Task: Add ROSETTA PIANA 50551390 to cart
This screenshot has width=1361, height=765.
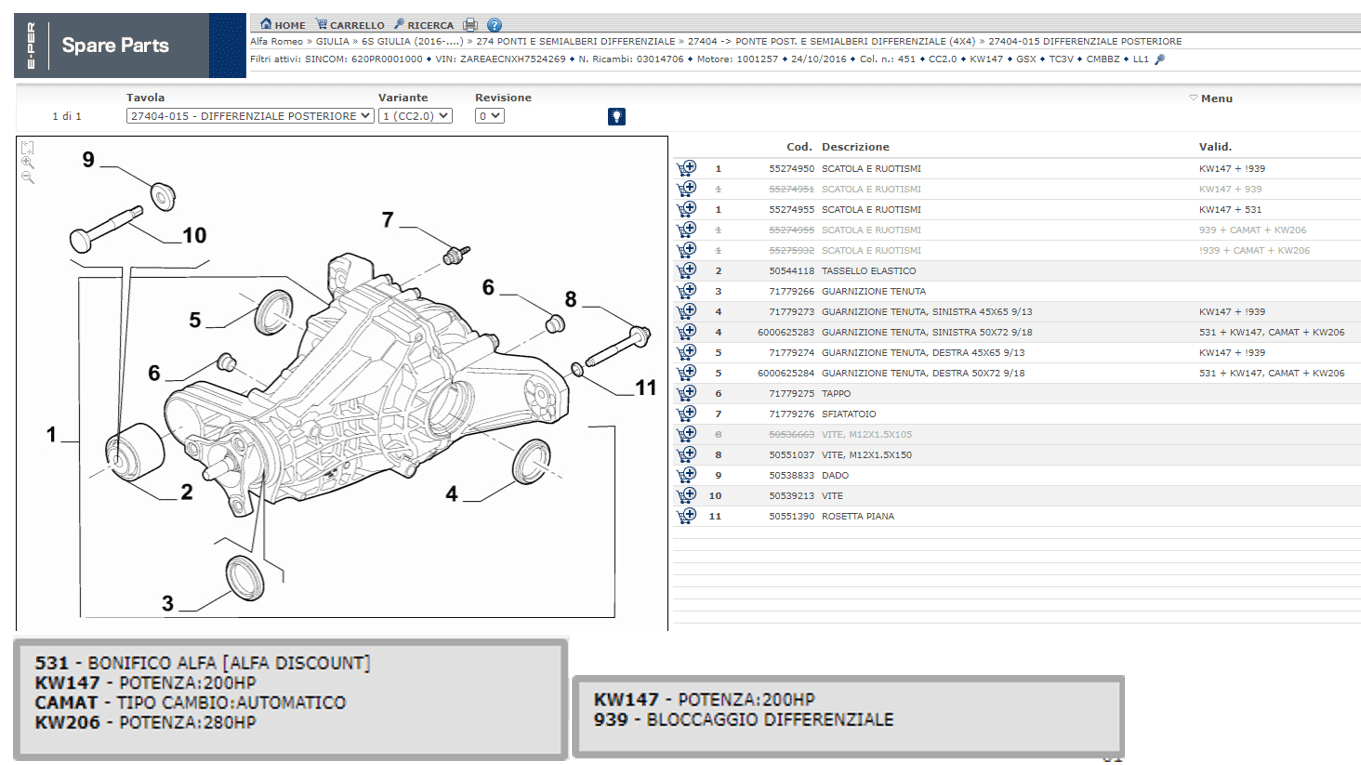Action: 686,517
